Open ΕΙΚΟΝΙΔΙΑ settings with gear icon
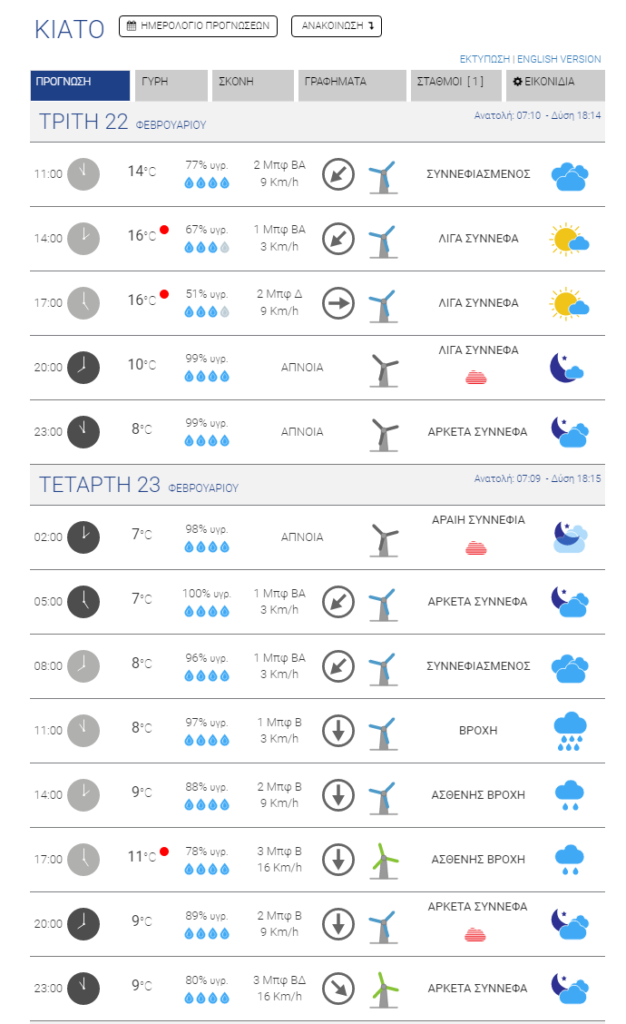Image resolution: width=626 pixels, height=1024 pixels. click(555, 86)
